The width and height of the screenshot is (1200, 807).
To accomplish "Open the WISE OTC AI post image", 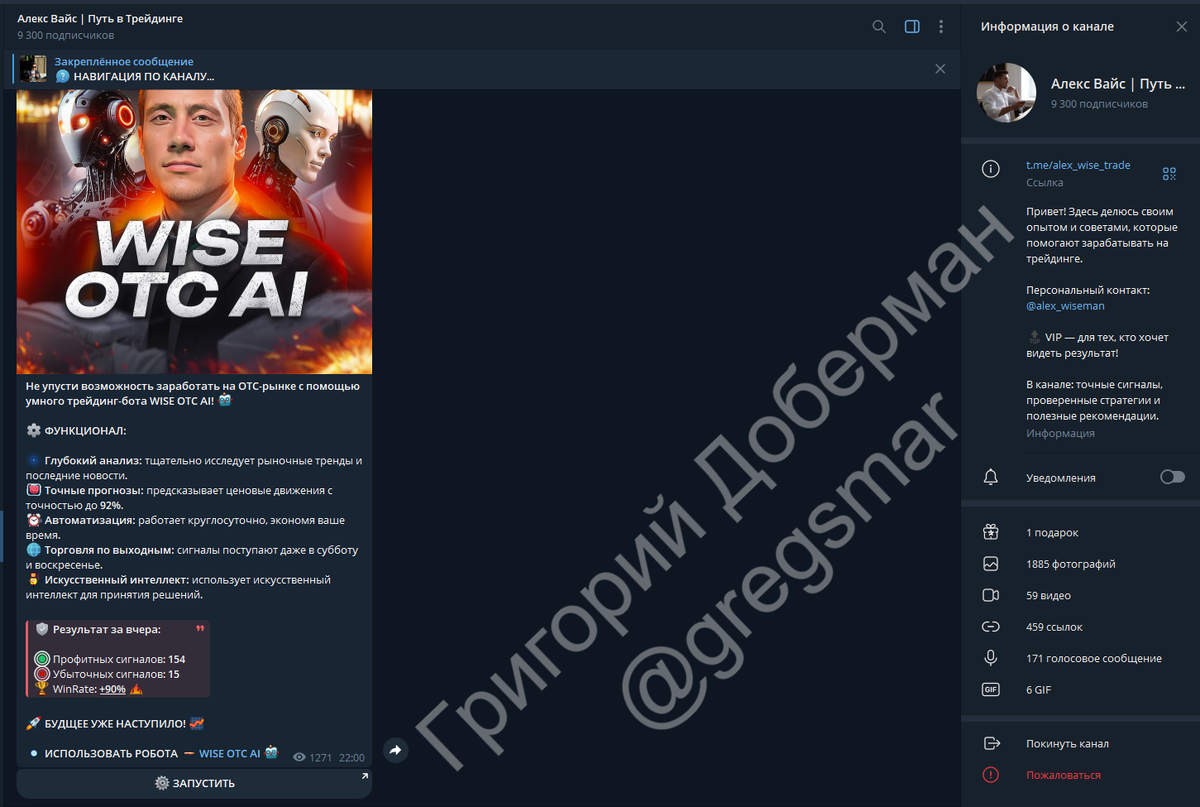I will [x=194, y=232].
